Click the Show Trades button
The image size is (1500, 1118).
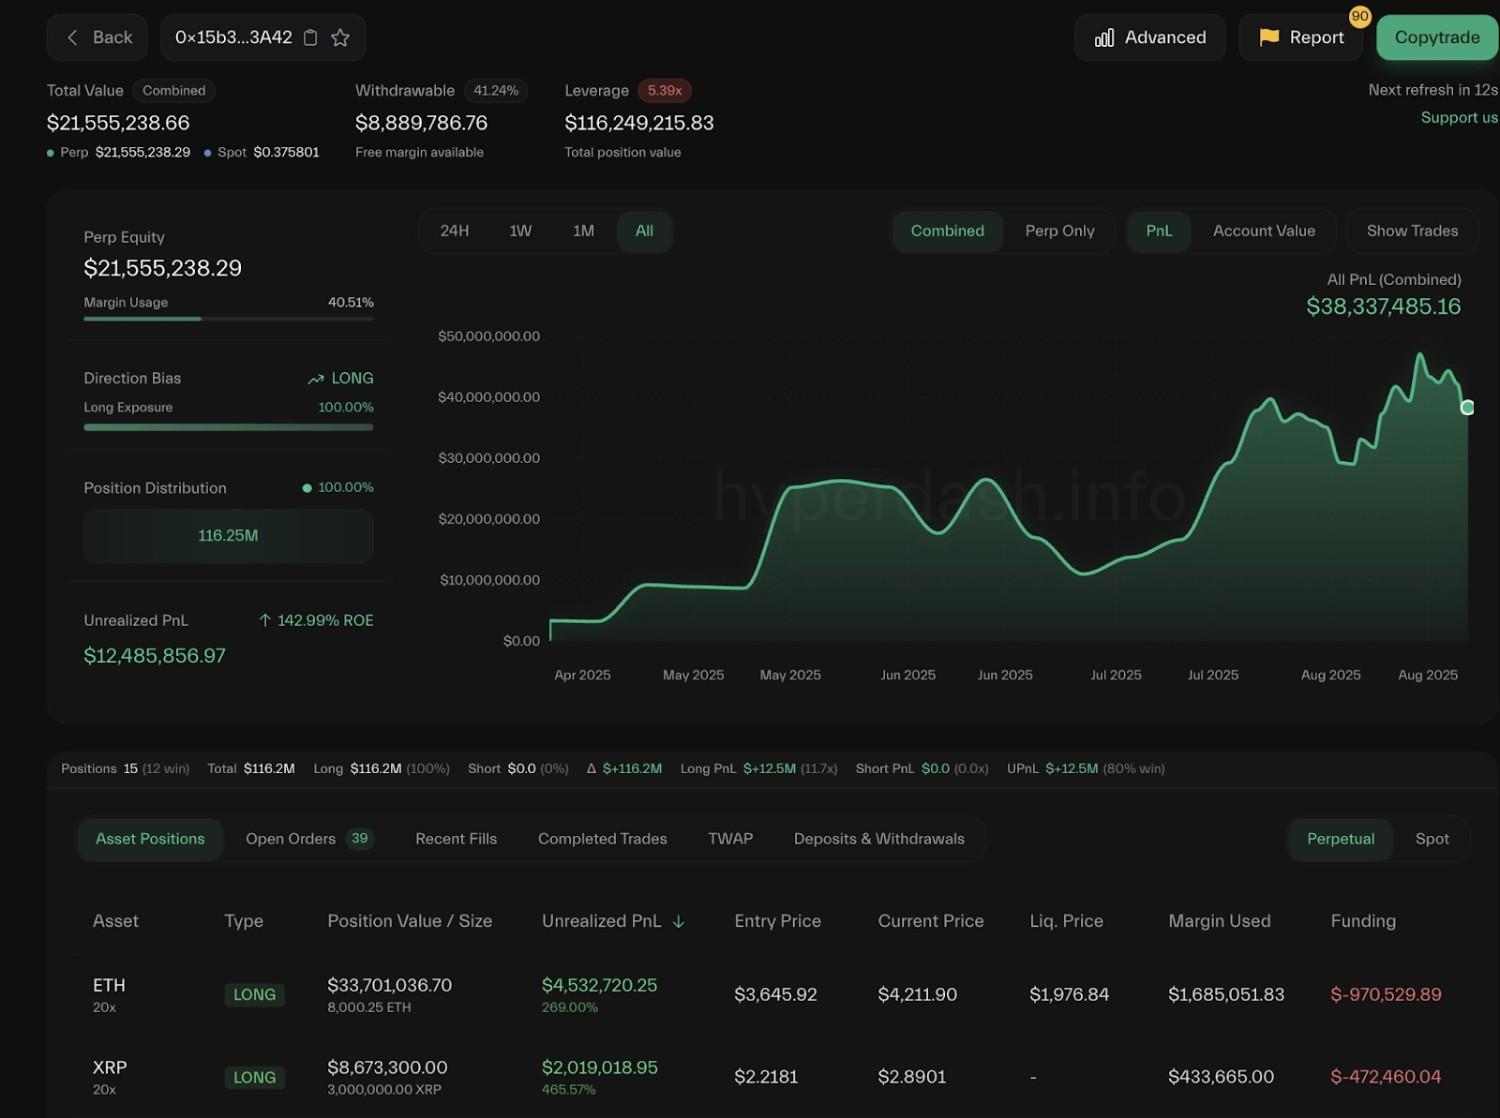[1412, 231]
